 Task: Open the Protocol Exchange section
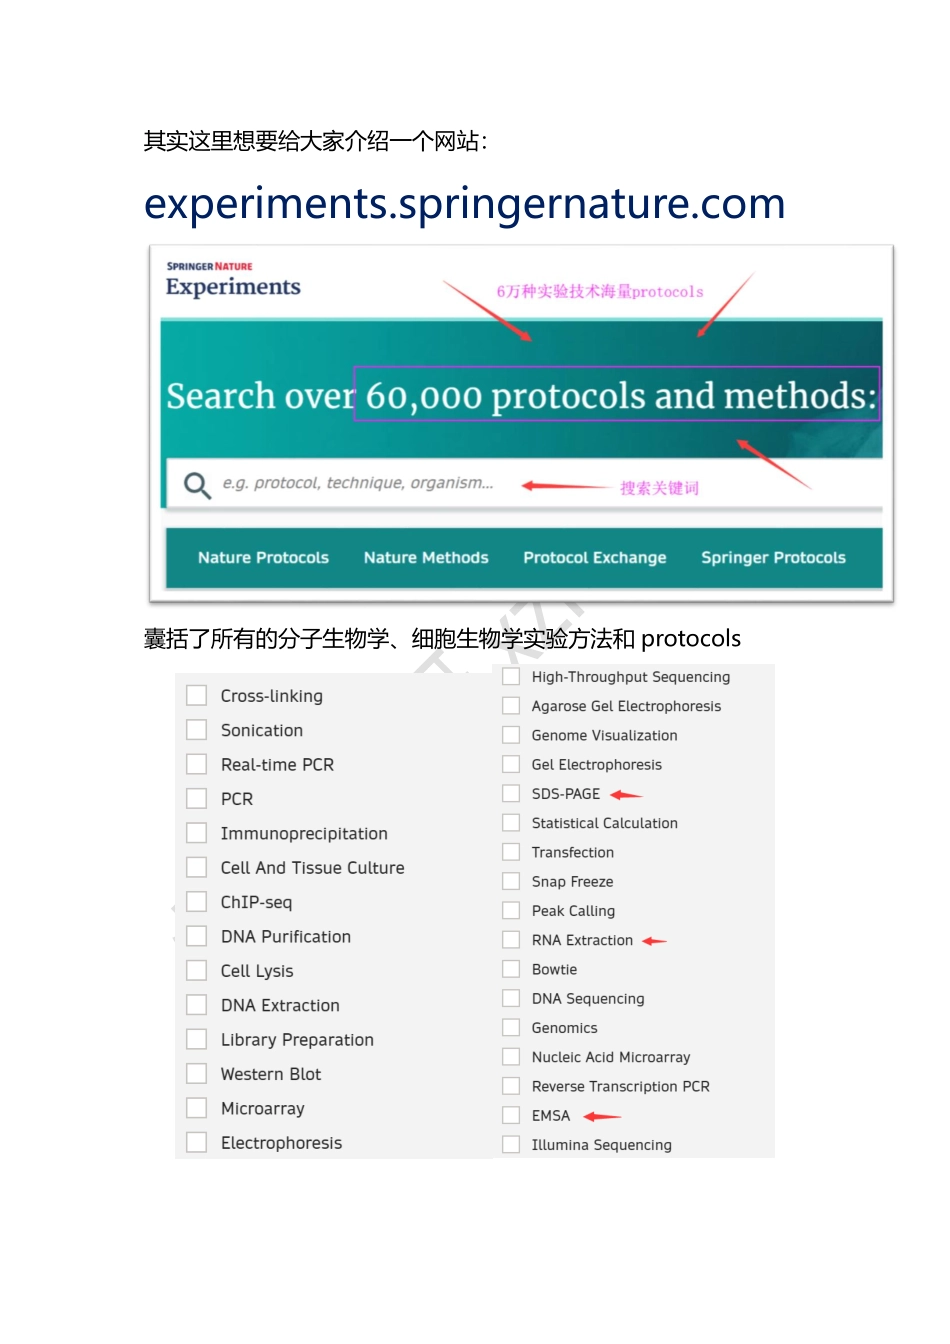coord(594,557)
